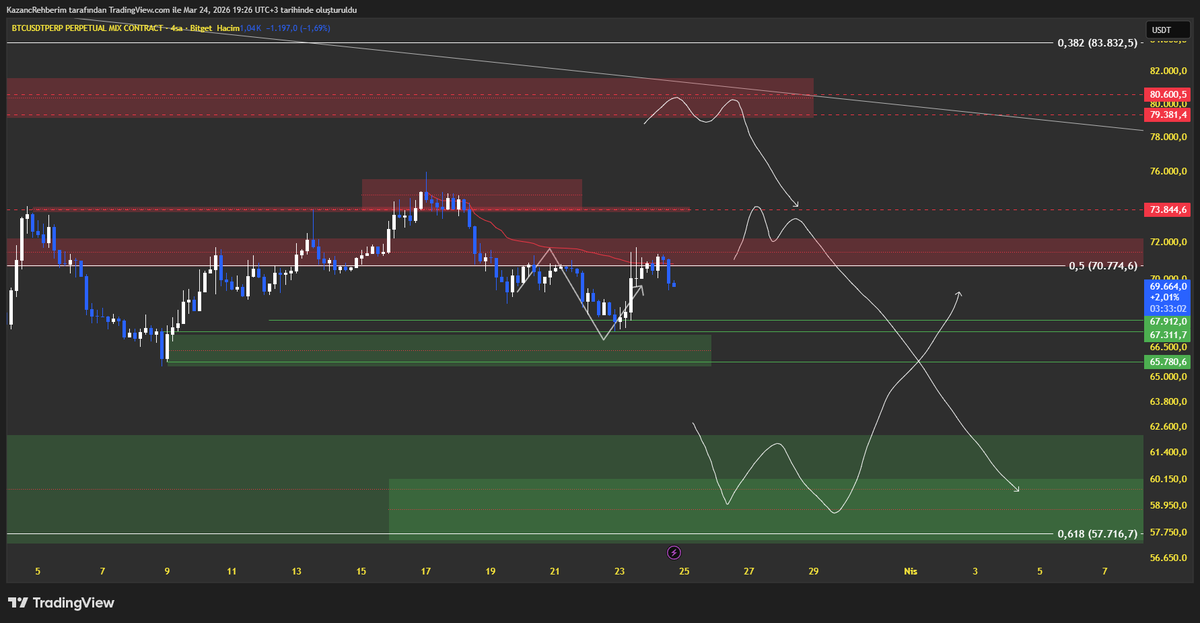Click the 82.000,0 price scale tick
Viewport: 1200px width, 623px height.
click(1168, 71)
